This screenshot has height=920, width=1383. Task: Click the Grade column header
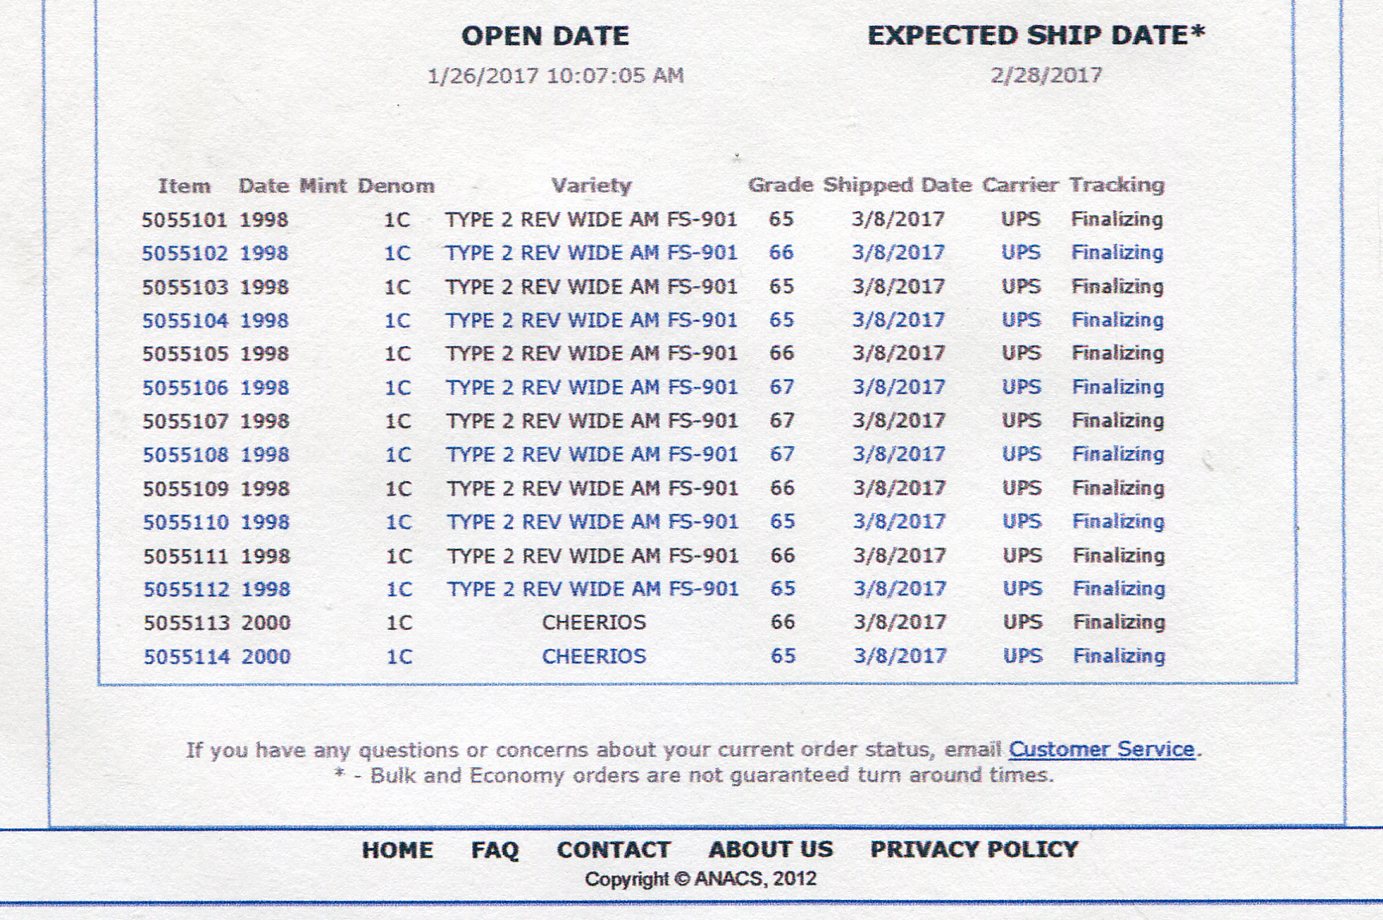pos(780,185)
